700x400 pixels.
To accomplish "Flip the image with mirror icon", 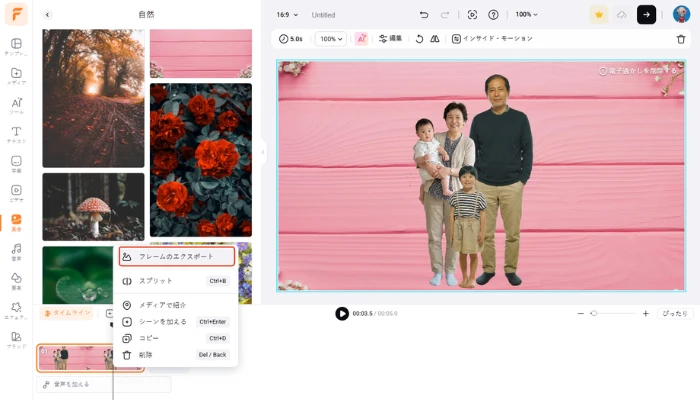I will (434, 39).
